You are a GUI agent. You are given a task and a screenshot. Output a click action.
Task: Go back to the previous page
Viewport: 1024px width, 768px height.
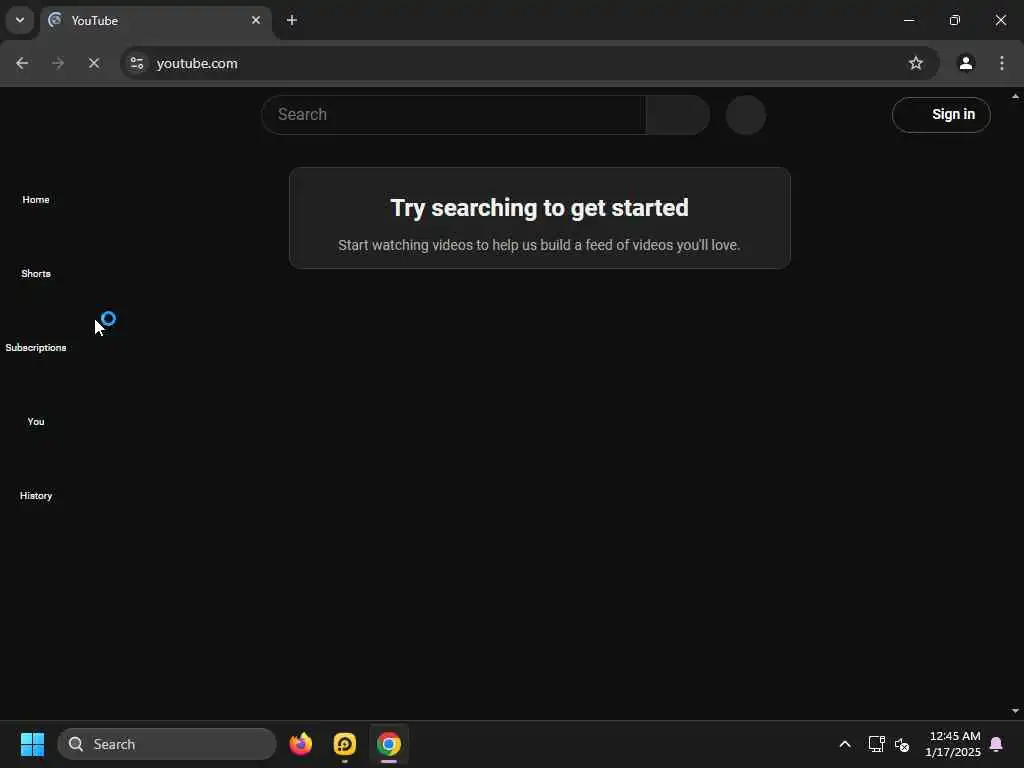coord(22,63)
